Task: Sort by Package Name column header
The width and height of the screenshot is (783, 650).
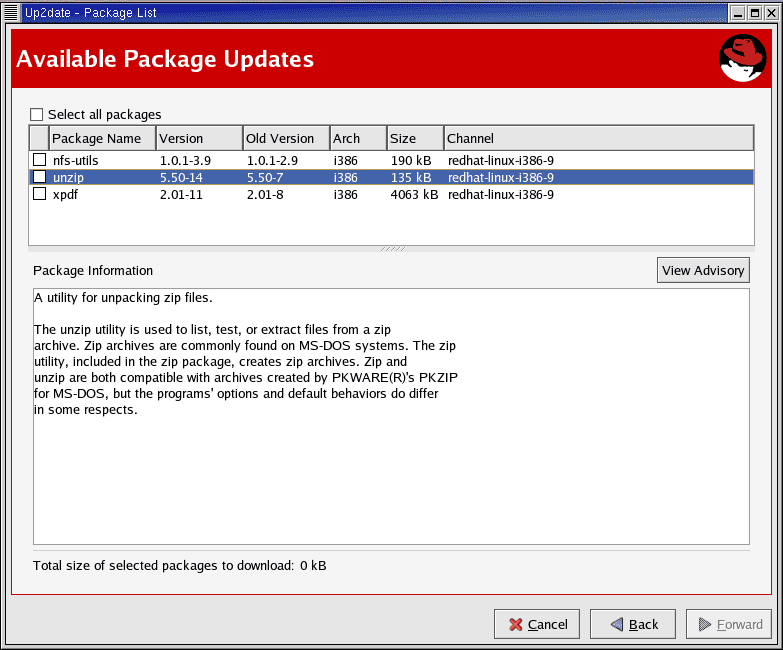Action: [102, 138]
